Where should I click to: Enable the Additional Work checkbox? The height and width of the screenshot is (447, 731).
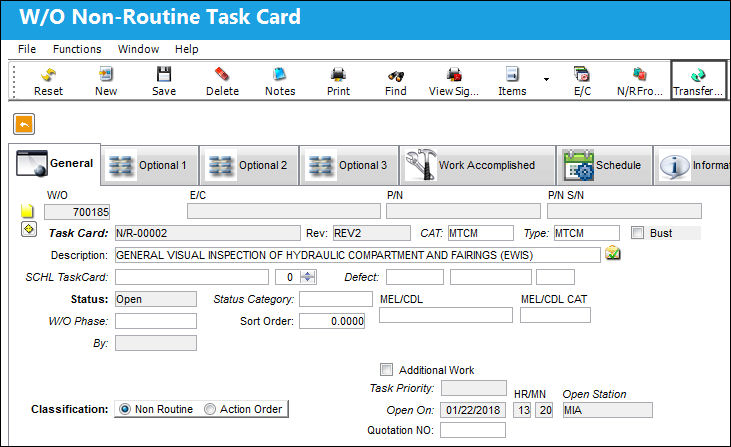click(x=386, y=370)
